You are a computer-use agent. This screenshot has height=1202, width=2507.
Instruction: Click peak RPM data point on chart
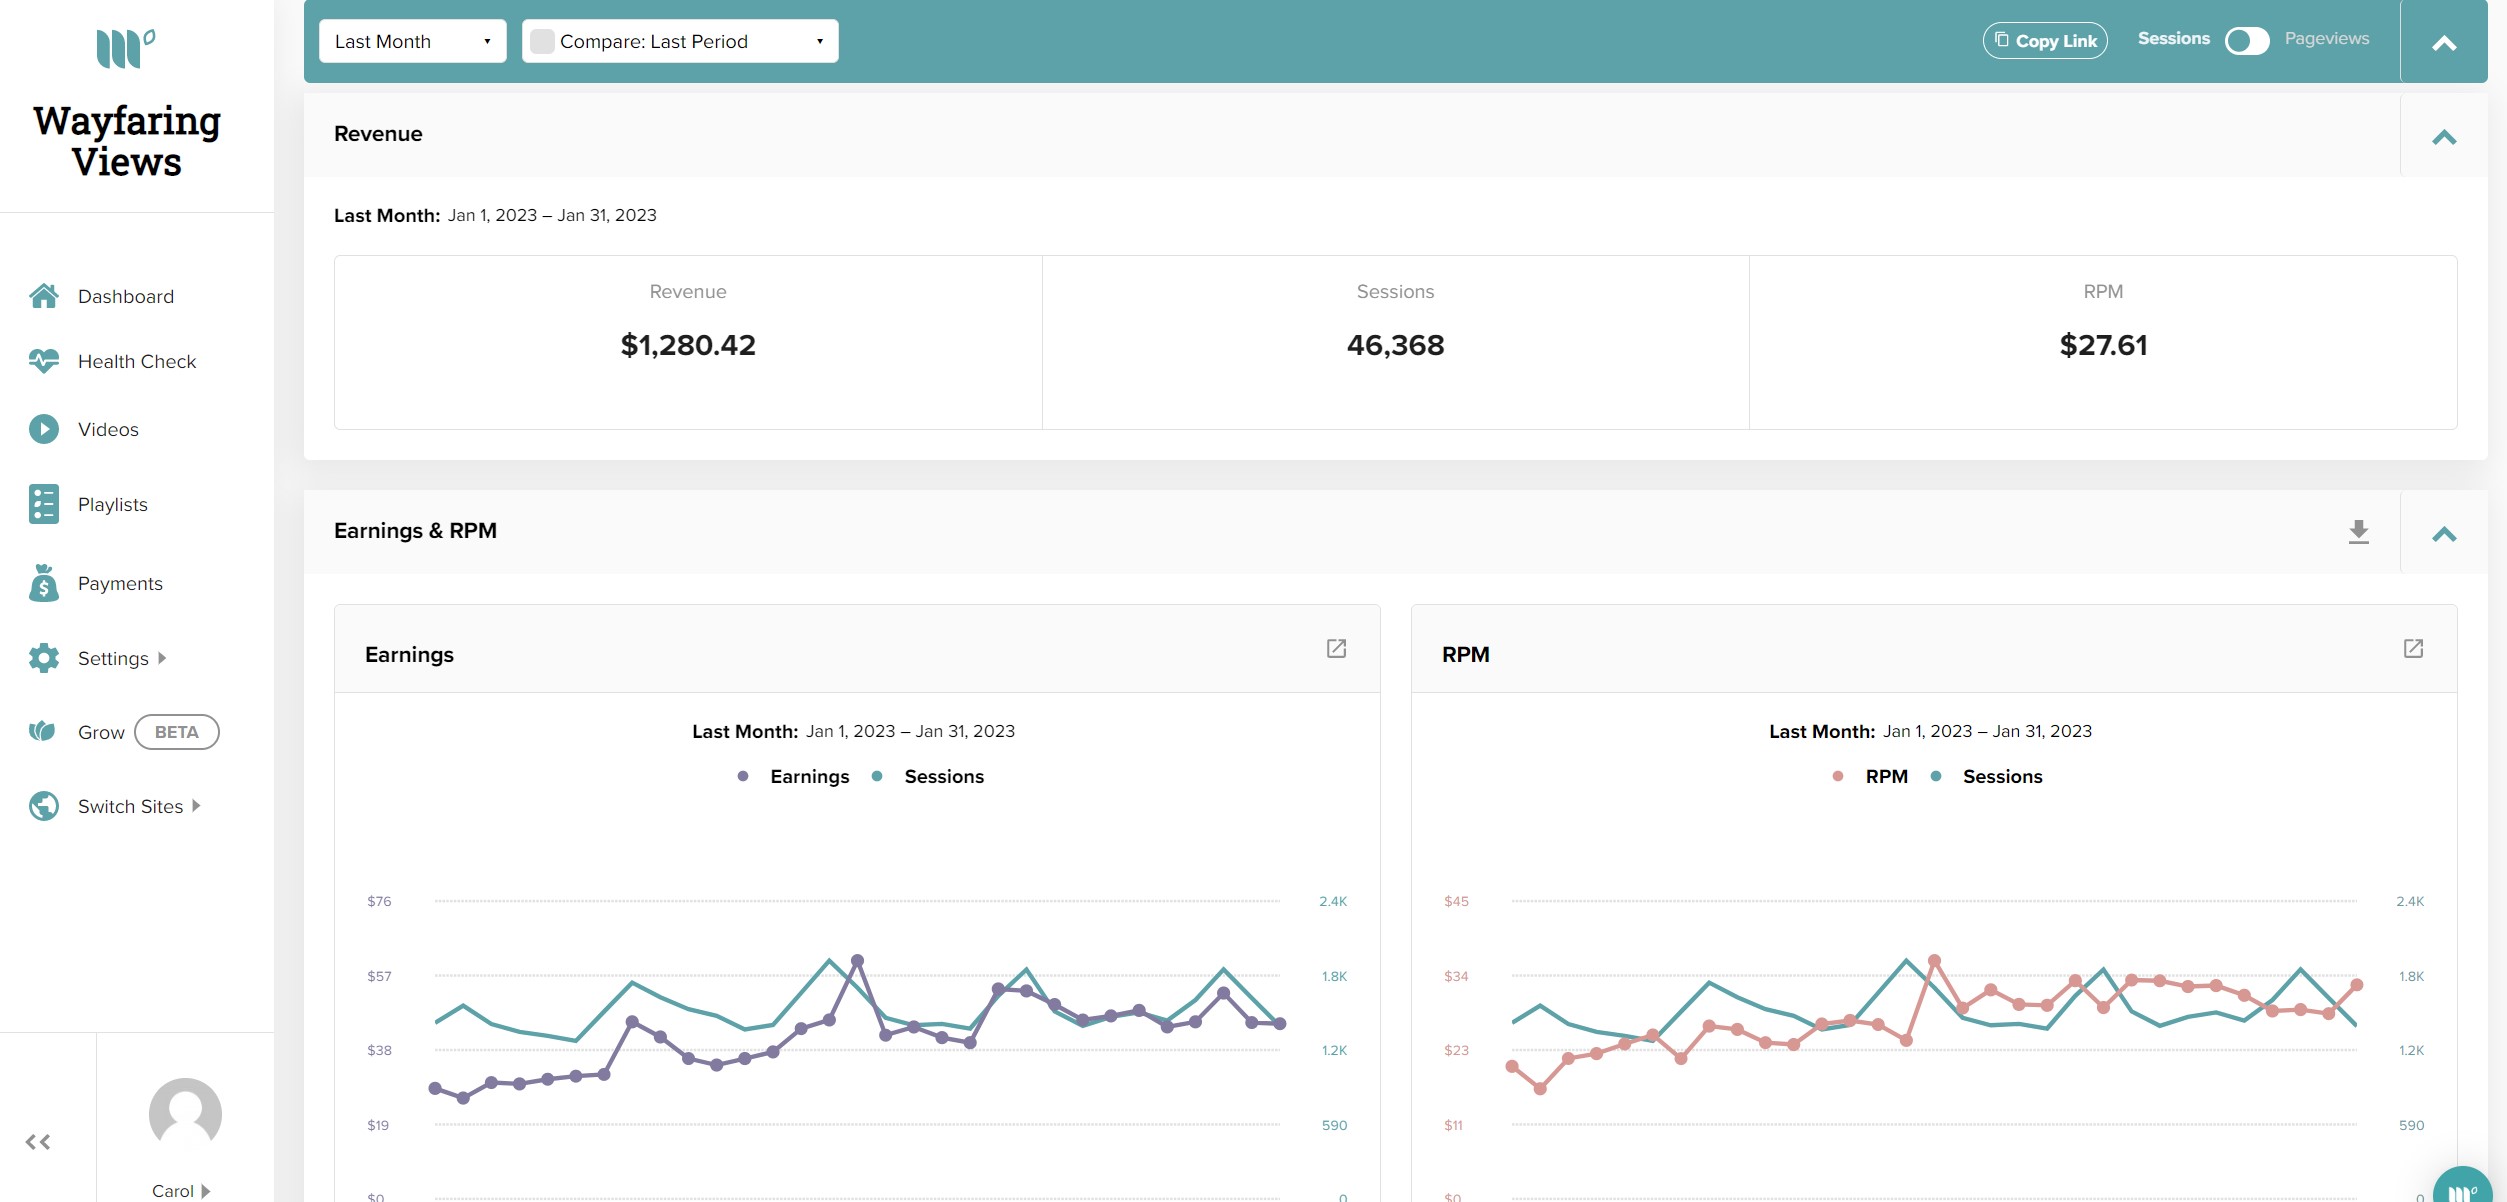coord(1934,960)
